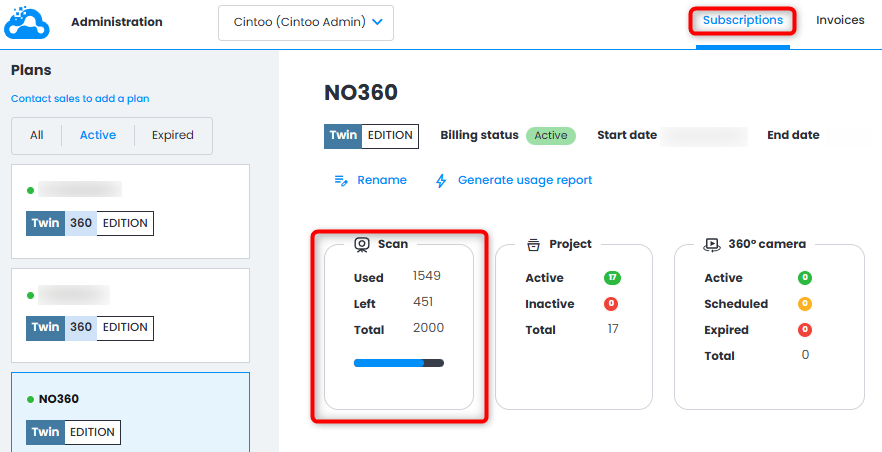Click the red 0 Inactive projects badge
This screenshot has height=452, width=882.
click(611, 304)
